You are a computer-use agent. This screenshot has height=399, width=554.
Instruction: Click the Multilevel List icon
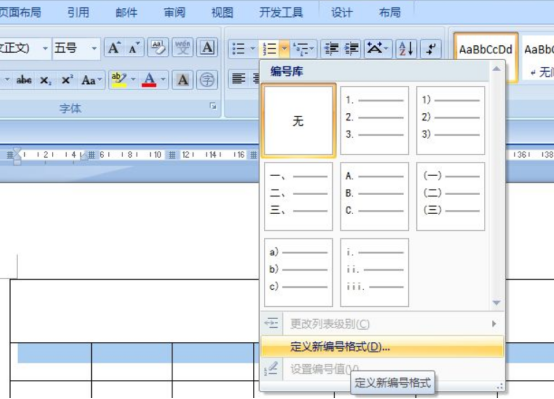(303, 48)
